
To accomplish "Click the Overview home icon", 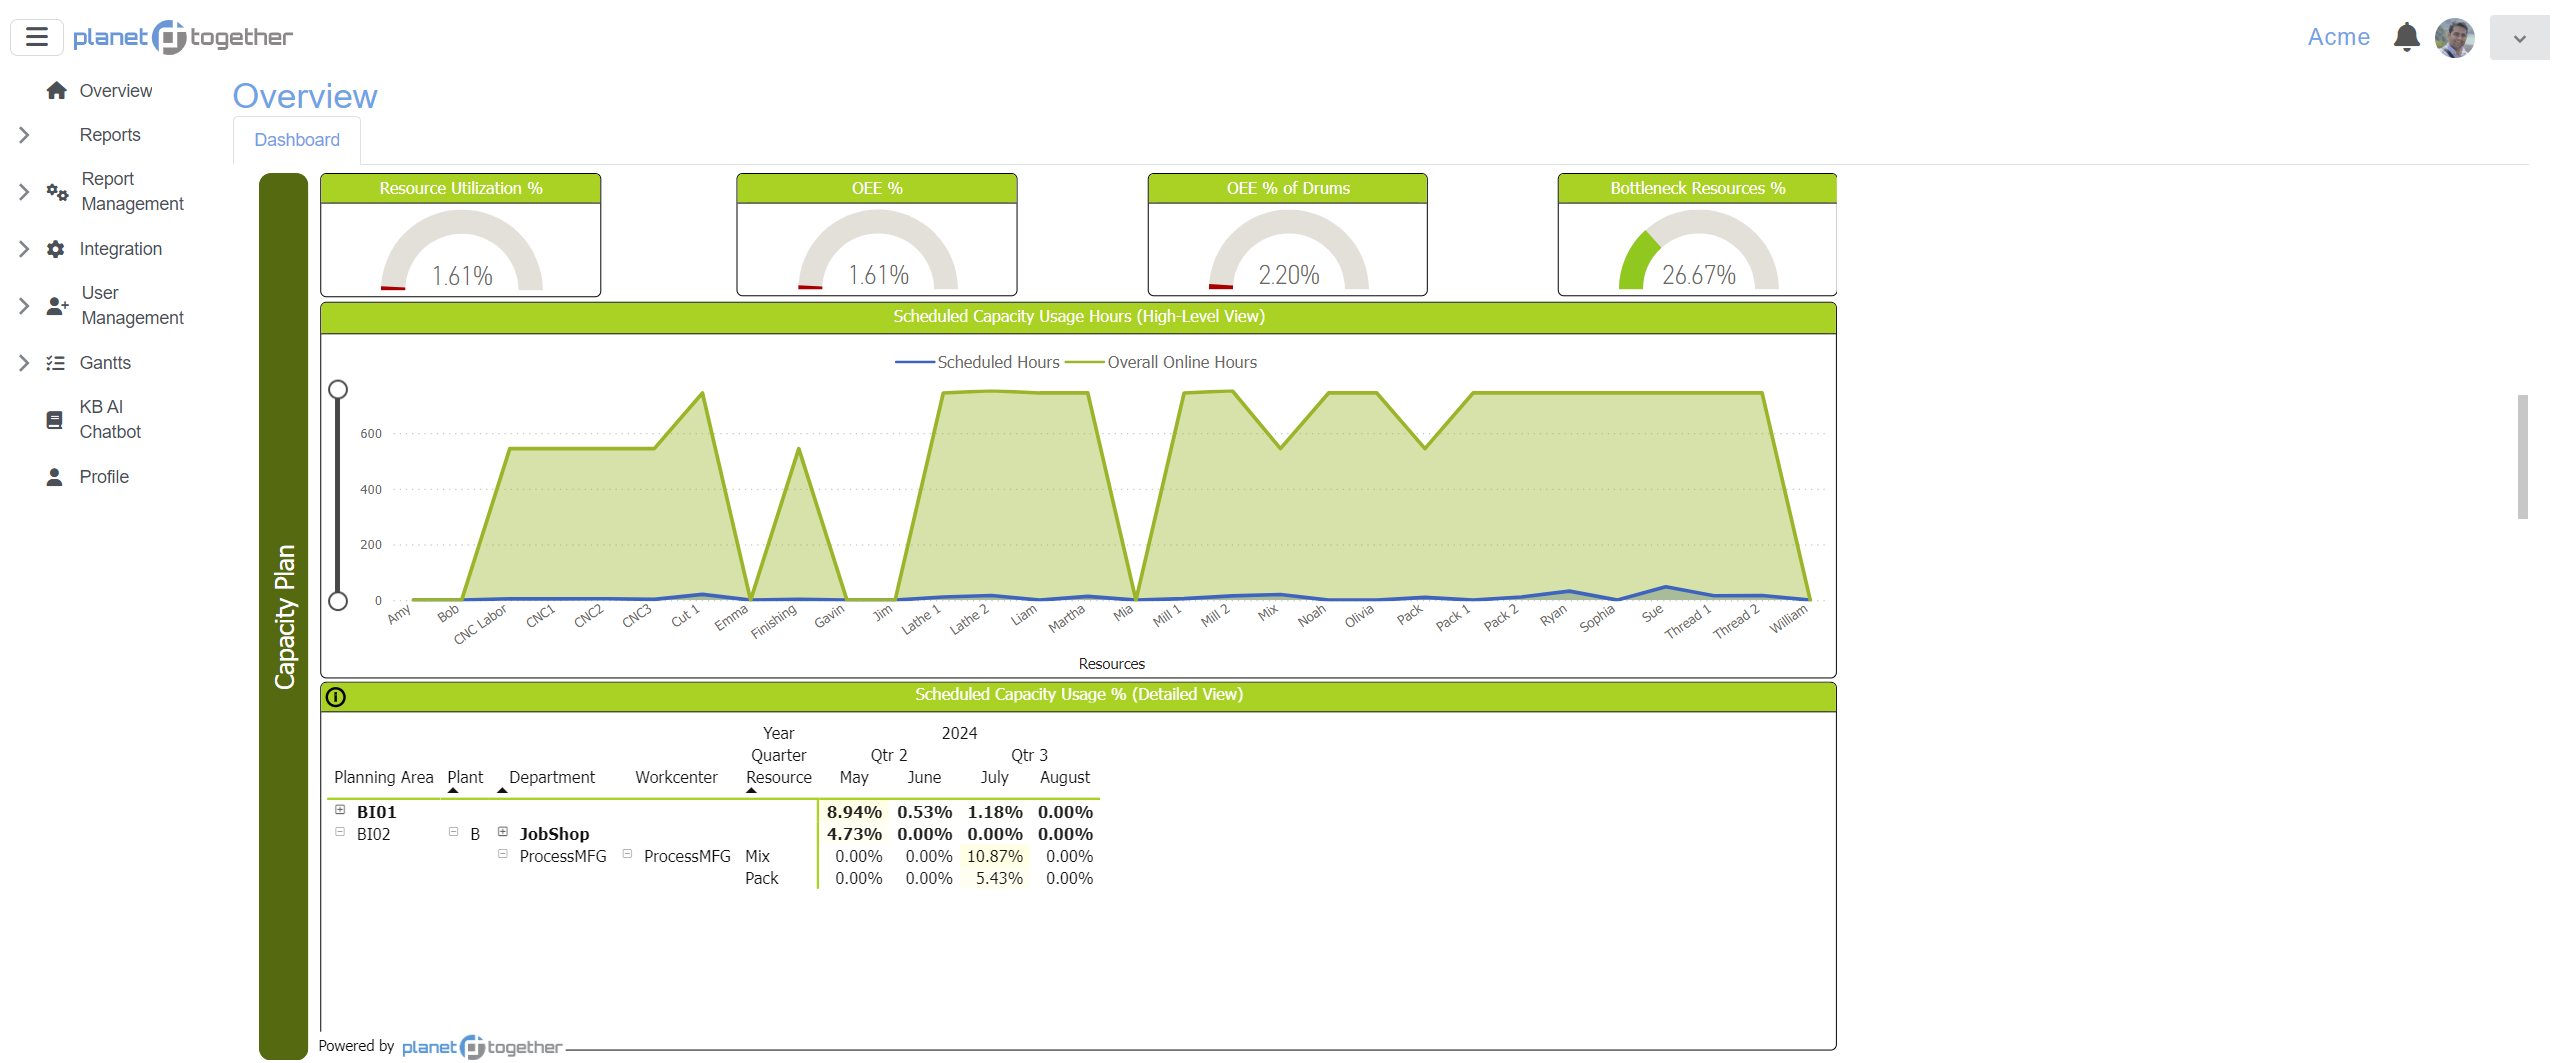I will click(x=56, y=91).
